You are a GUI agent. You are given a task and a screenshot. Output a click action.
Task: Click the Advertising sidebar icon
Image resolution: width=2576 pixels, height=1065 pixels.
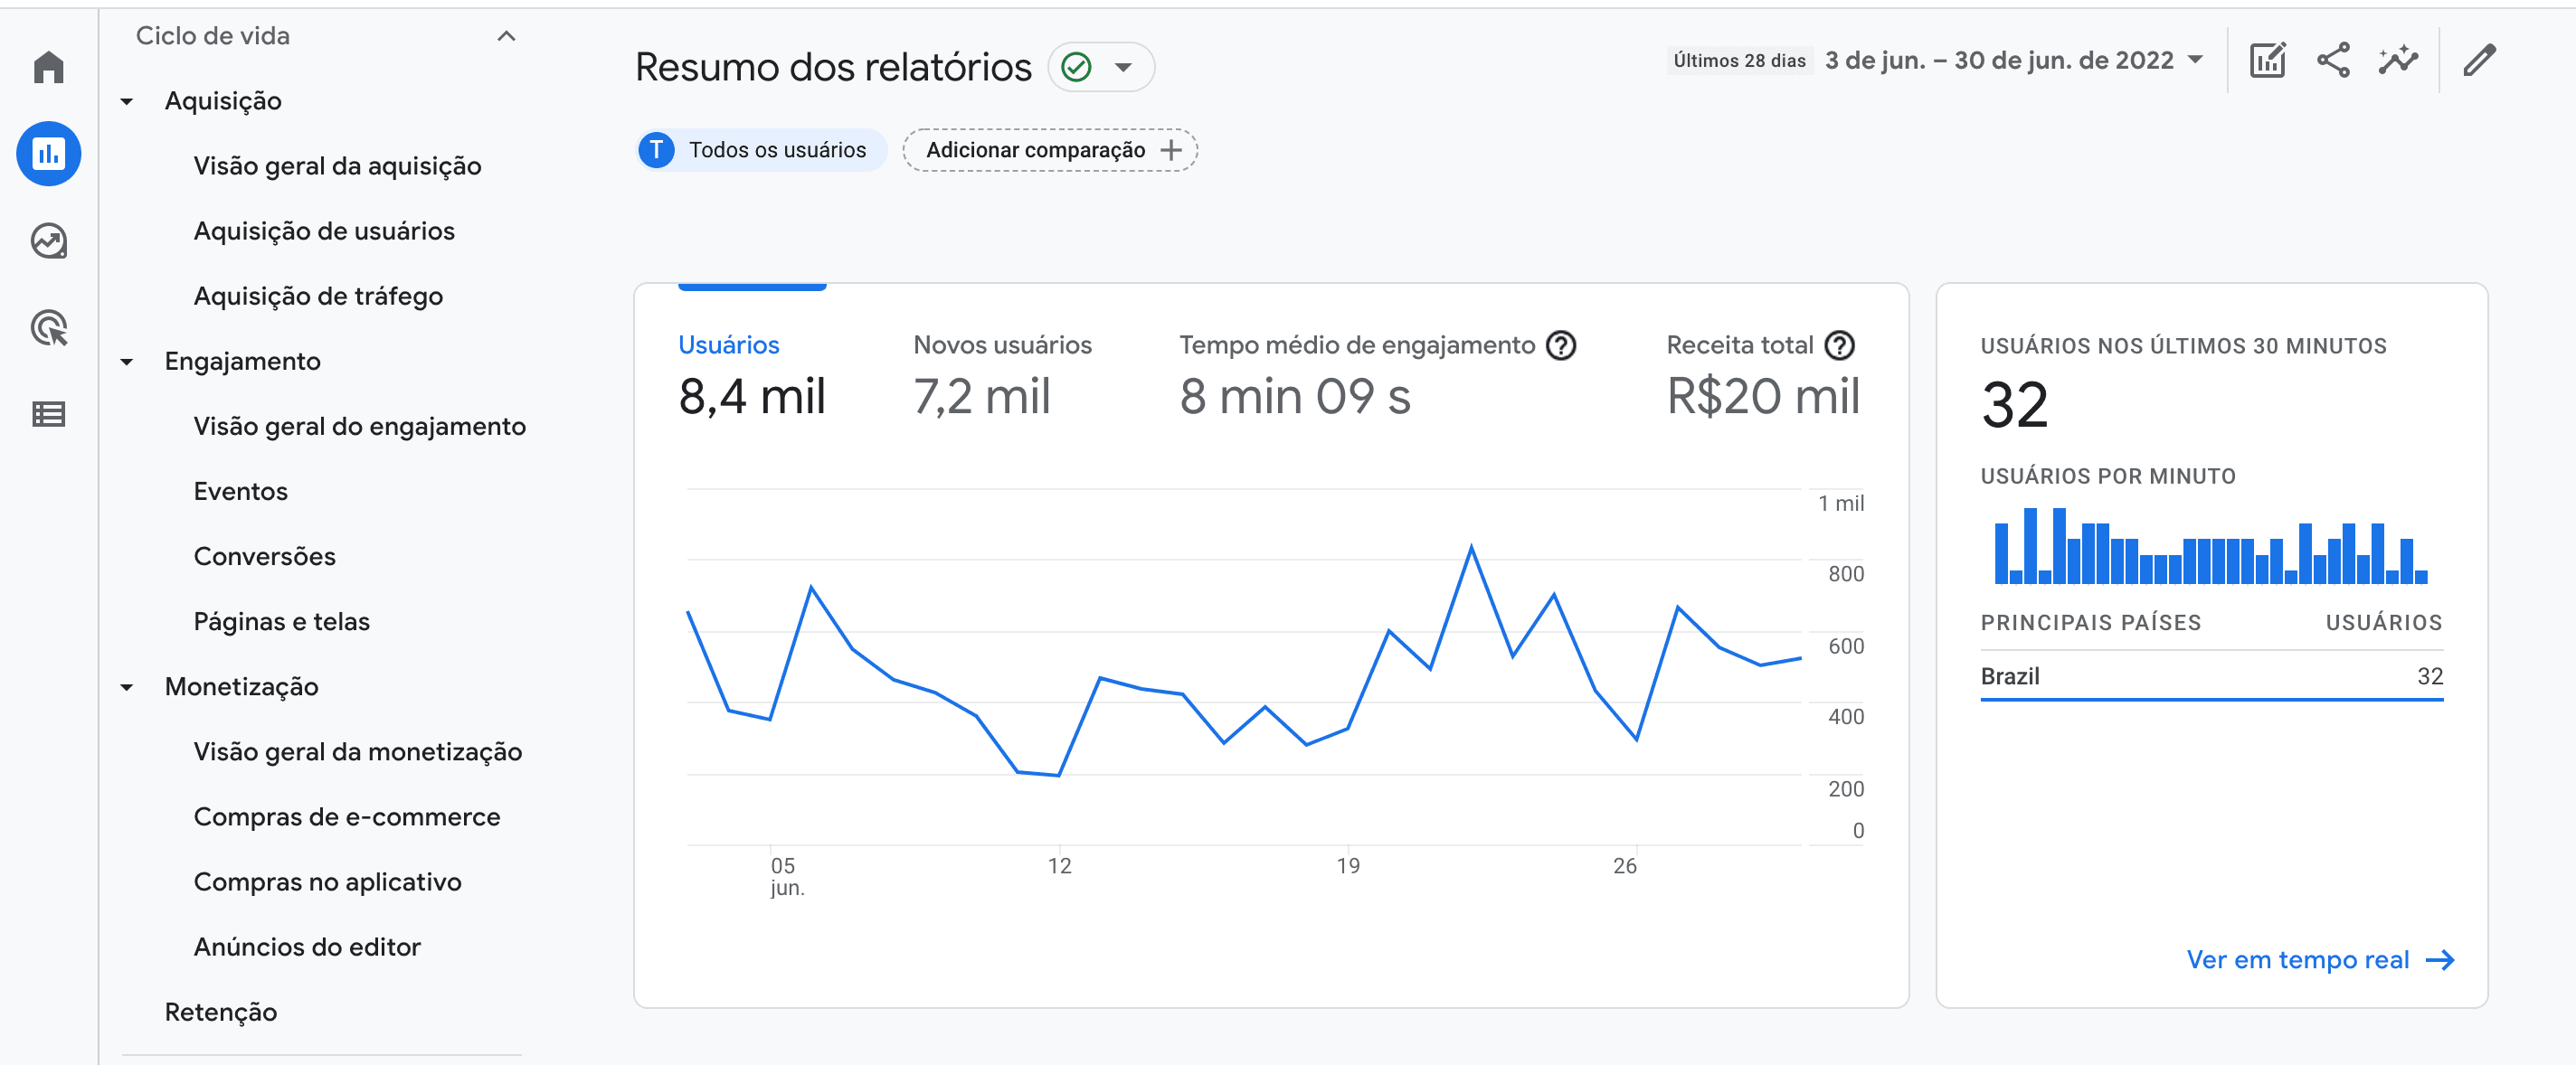[48, 327]
